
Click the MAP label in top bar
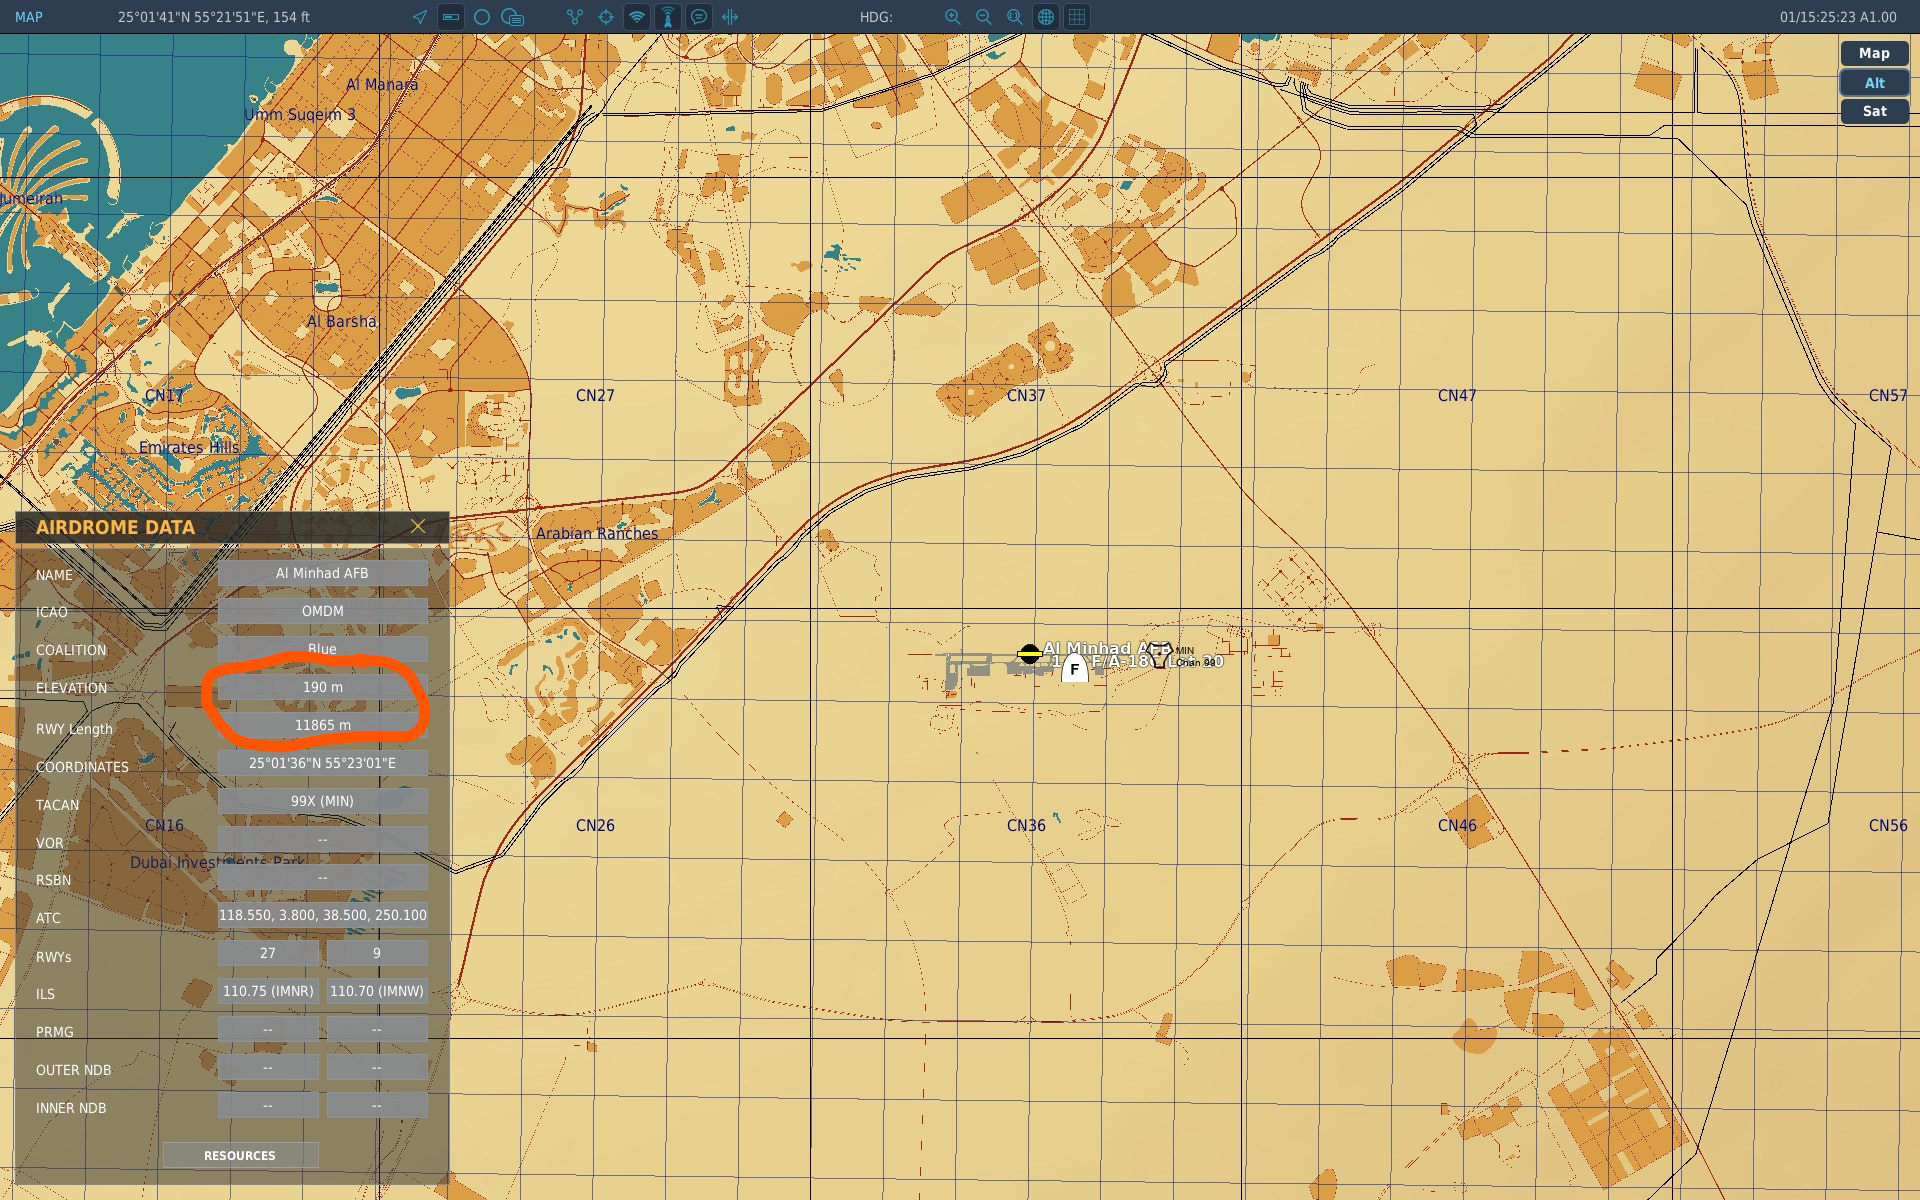29,17
